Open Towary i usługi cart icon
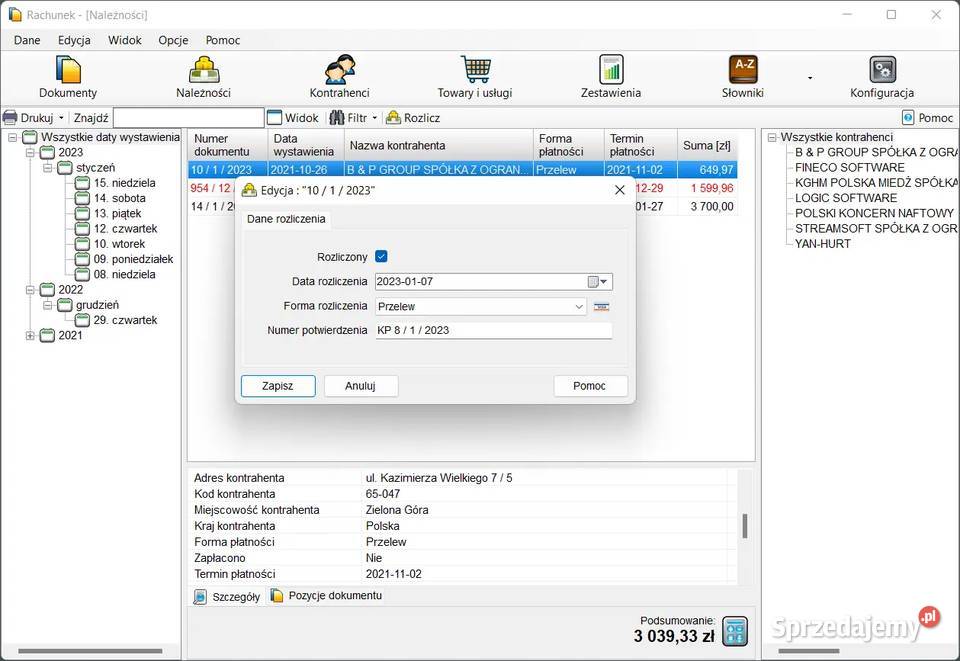The height and width of the screenshot is (661, 960). [475, 70]
